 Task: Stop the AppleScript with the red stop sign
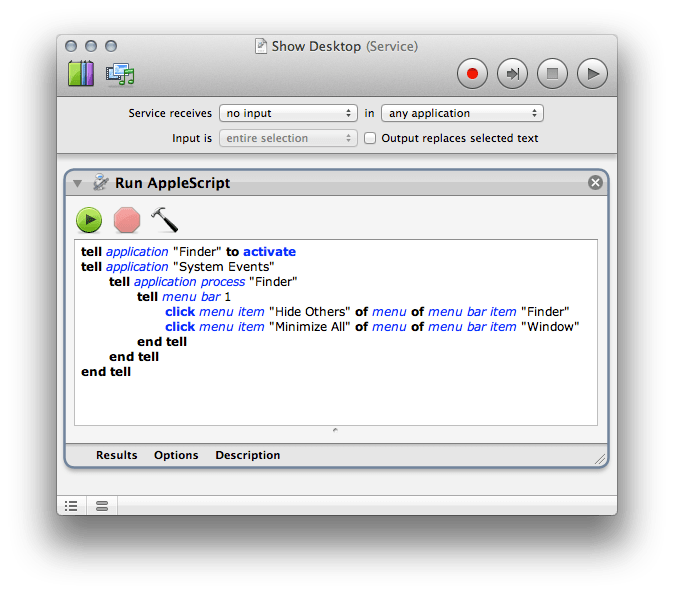[127, 220]
